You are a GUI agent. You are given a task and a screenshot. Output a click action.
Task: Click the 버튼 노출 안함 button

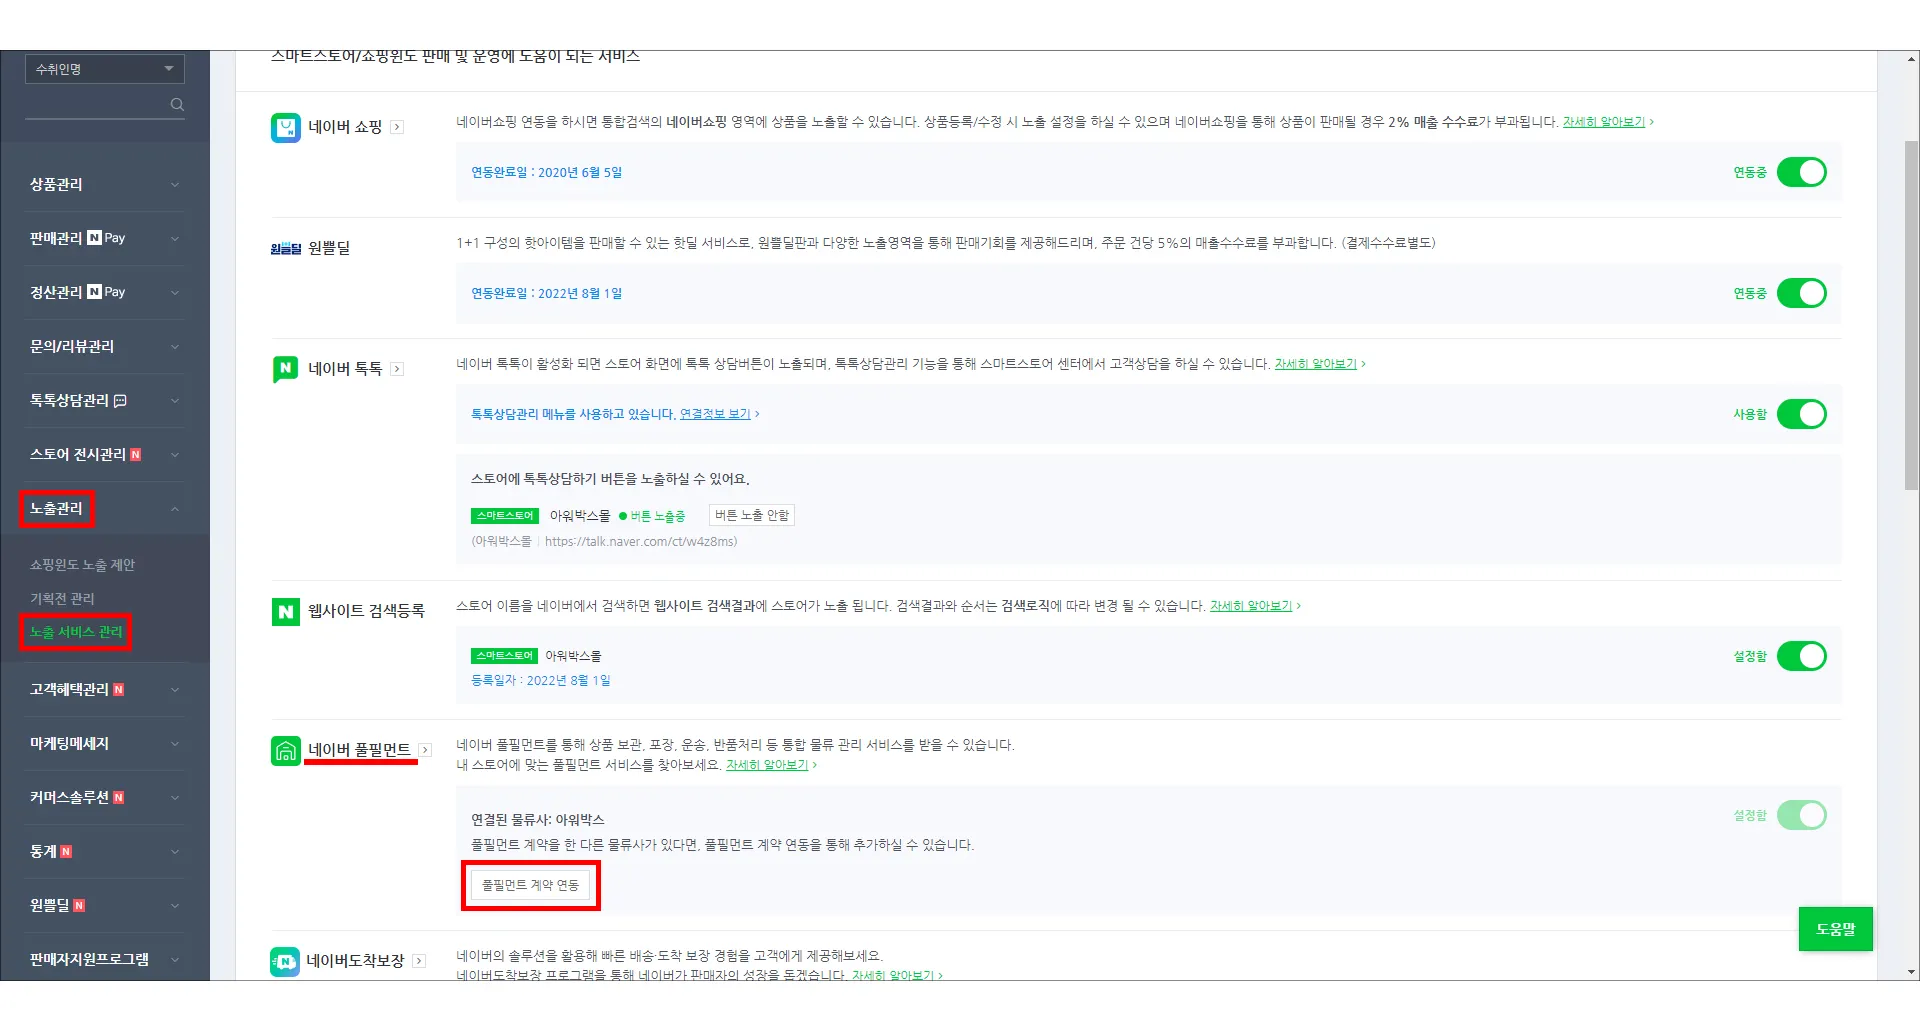(x=752, y=516)
